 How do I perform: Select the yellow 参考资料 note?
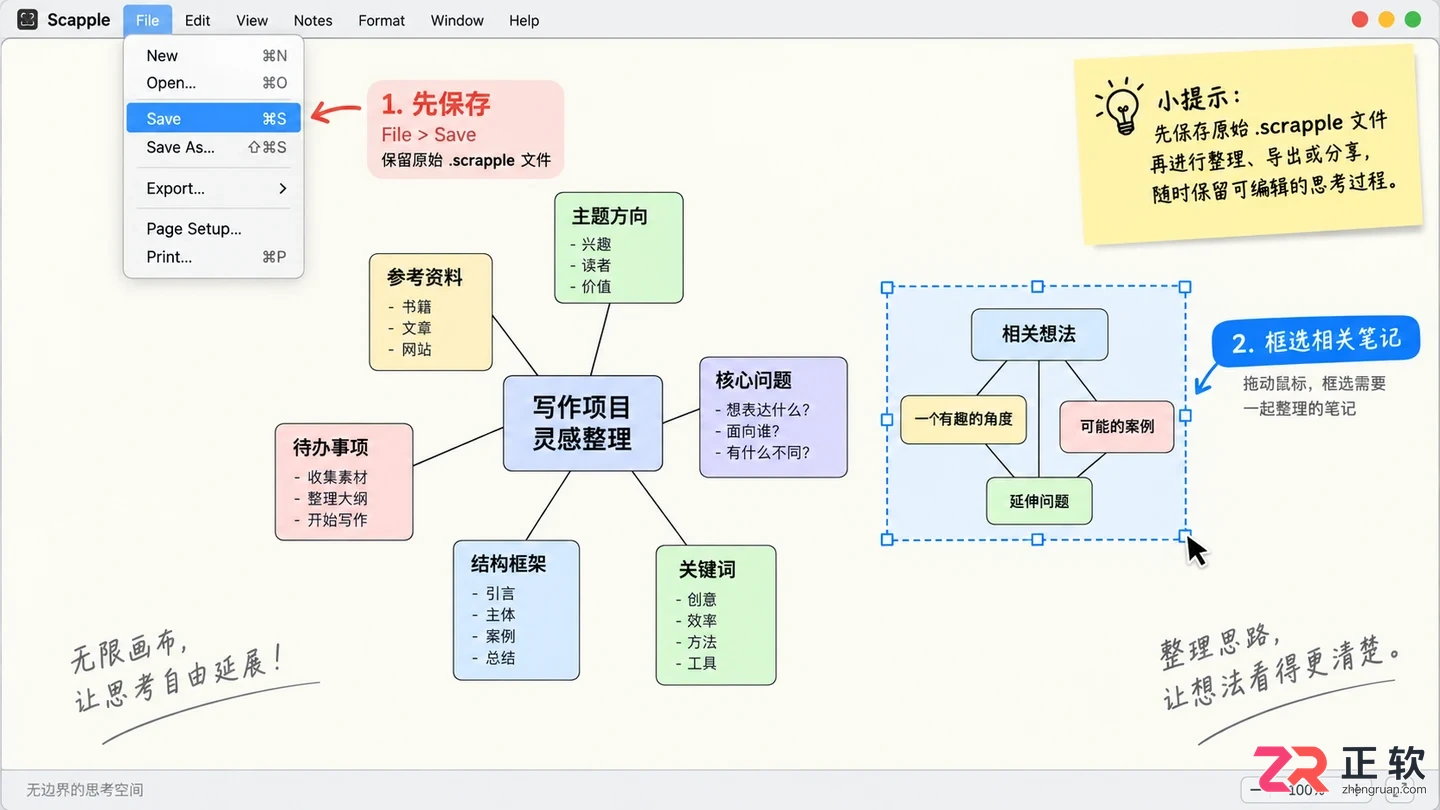[431, 312]
